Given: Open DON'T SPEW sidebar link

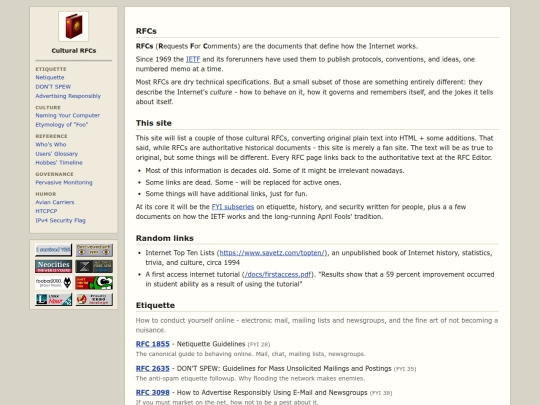Looking at the screenshot, I should click(53, 87).
